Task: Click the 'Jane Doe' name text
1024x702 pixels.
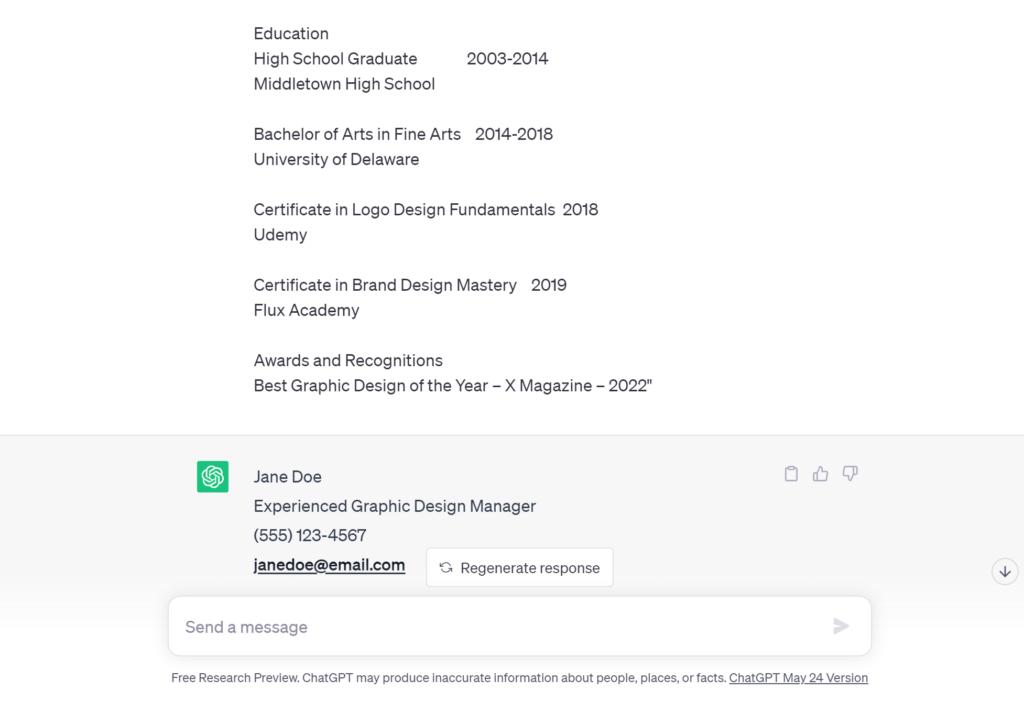Action: click(x=287, y=477)
